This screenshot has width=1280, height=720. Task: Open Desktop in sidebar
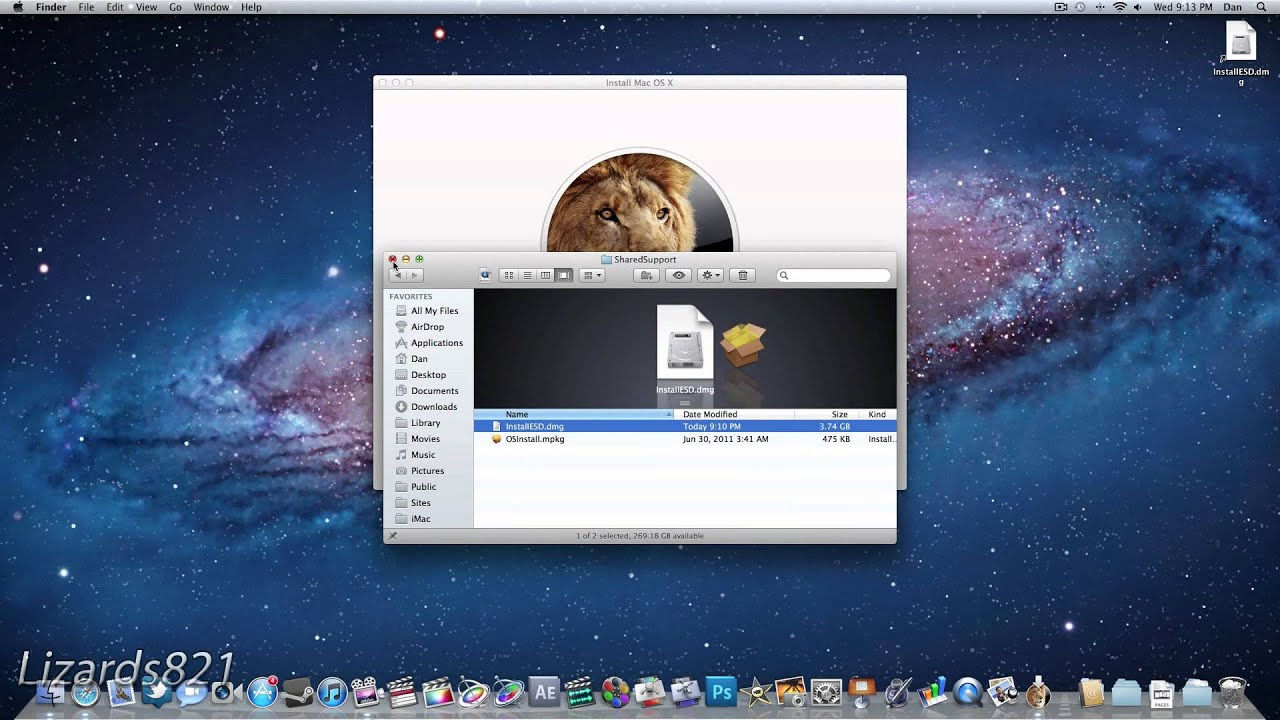(x=420, y=375)
